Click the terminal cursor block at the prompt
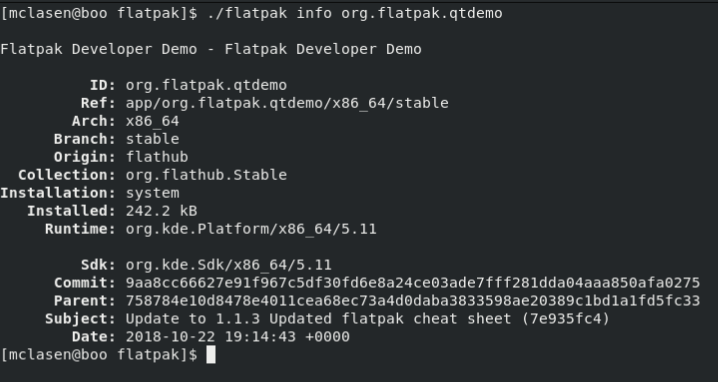This screenshot has height=382, width=718. pos(211,355)
